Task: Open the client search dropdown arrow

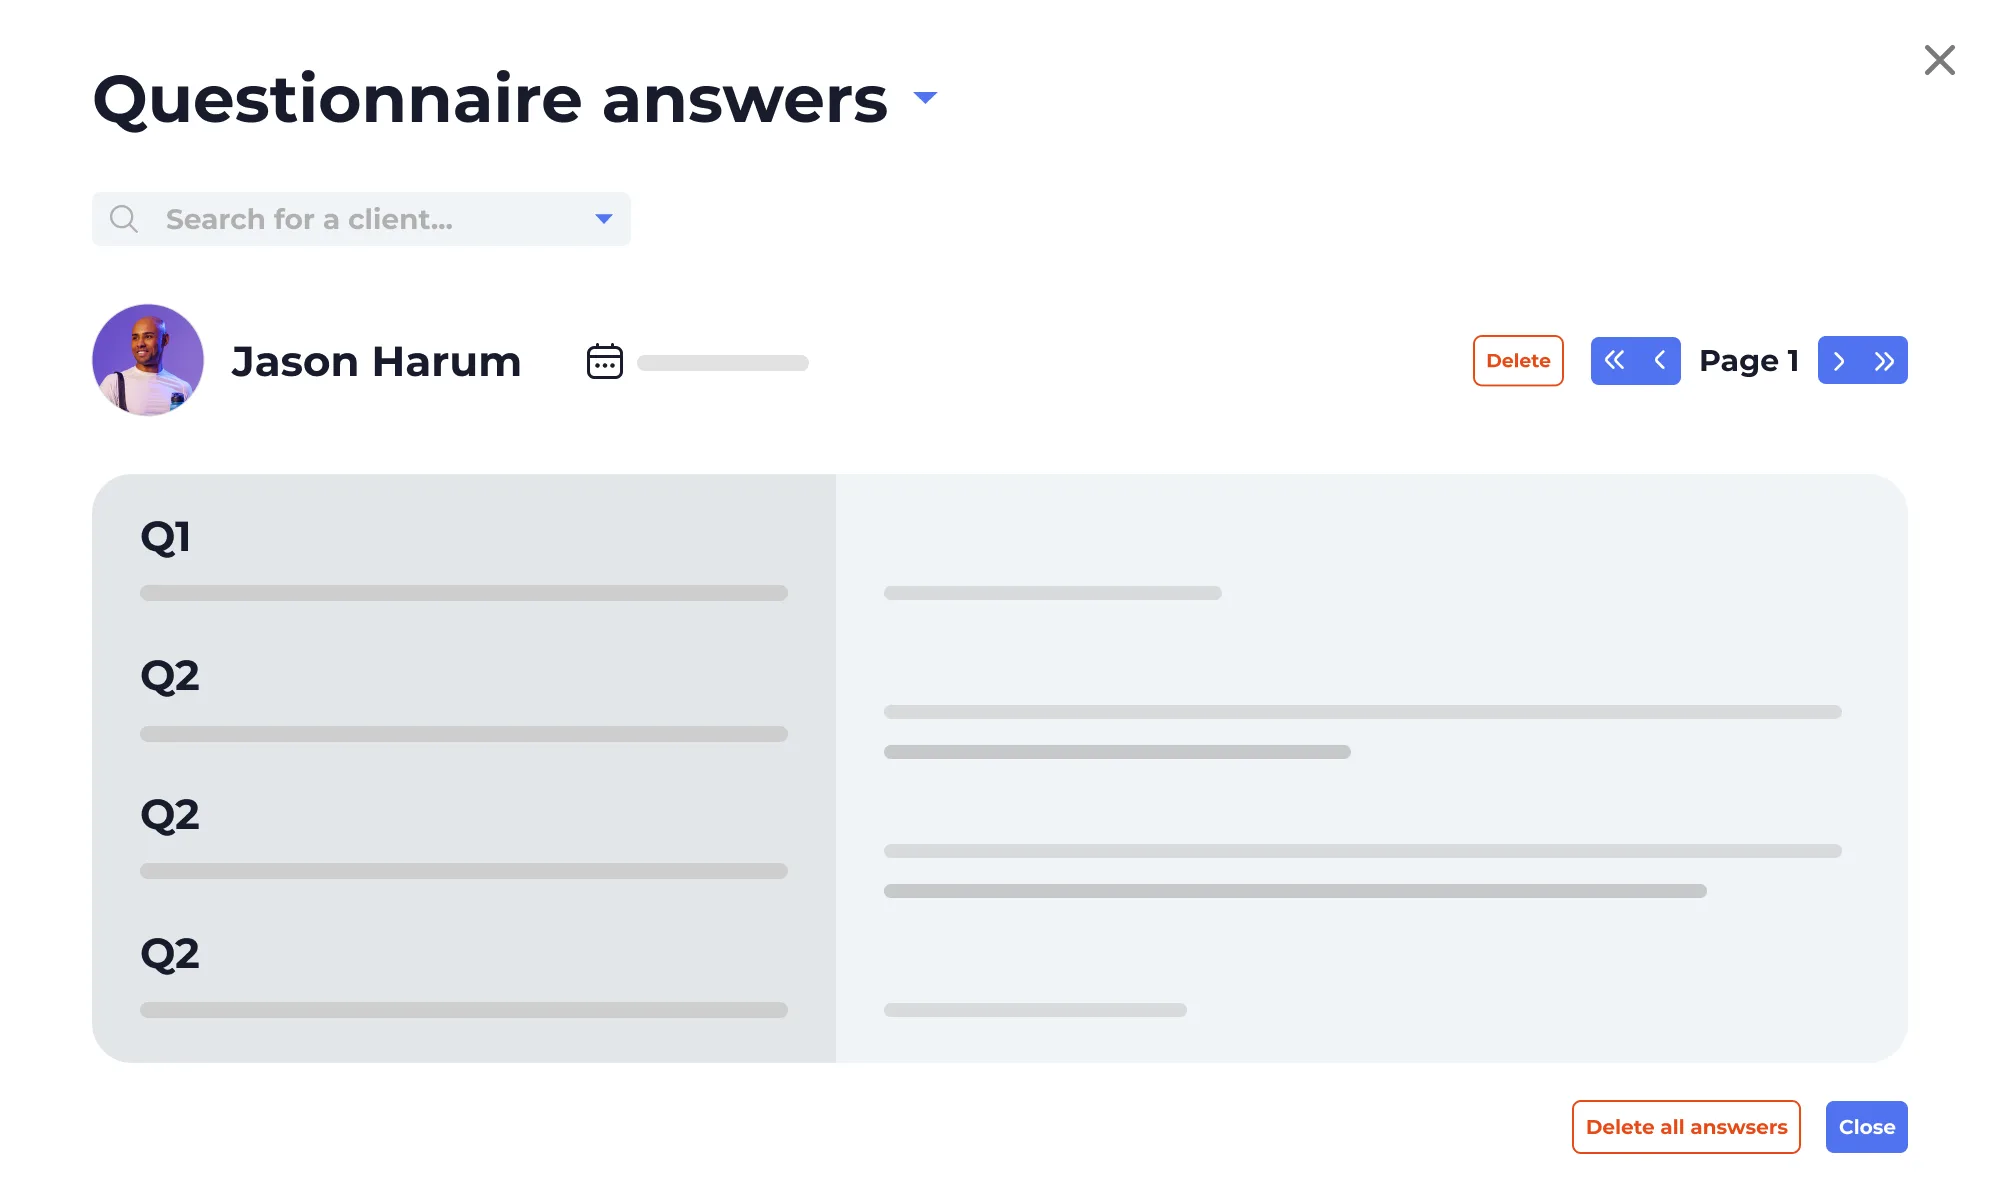Action: (x=604, y=218)
